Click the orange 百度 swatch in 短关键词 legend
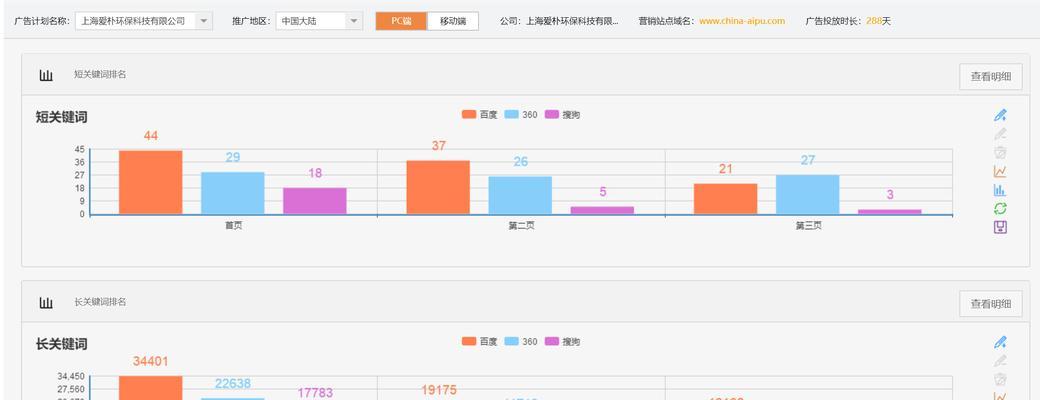Viewport: 1040px width, 400px height. 469,115
